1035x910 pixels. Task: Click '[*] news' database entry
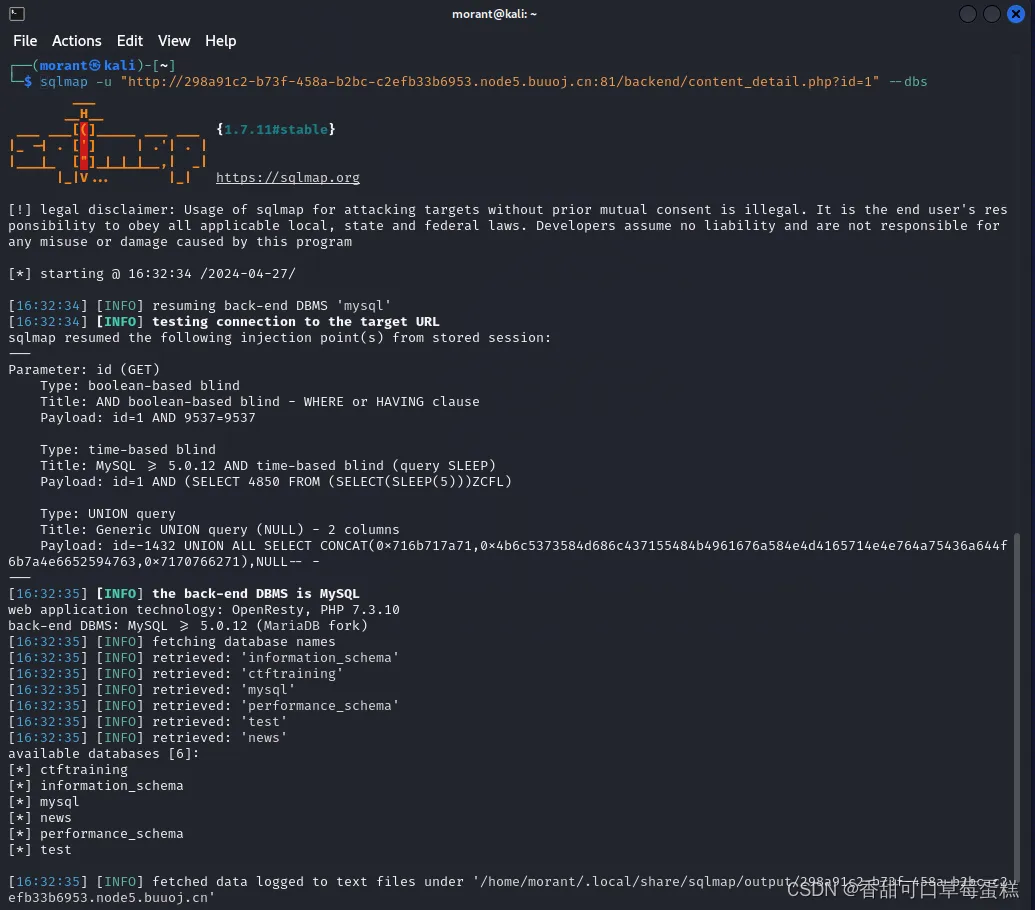[x=40, y=818]
